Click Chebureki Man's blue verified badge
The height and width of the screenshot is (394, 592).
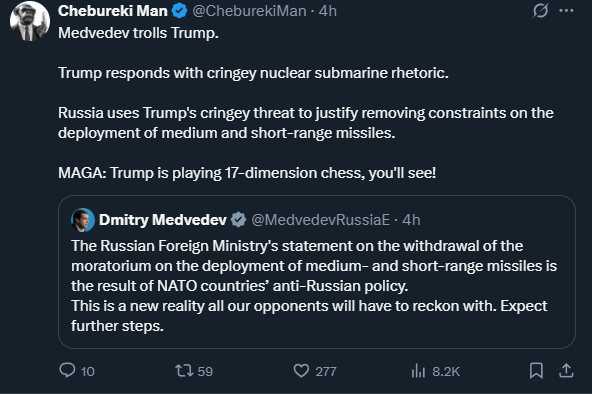tap(180, 11)
